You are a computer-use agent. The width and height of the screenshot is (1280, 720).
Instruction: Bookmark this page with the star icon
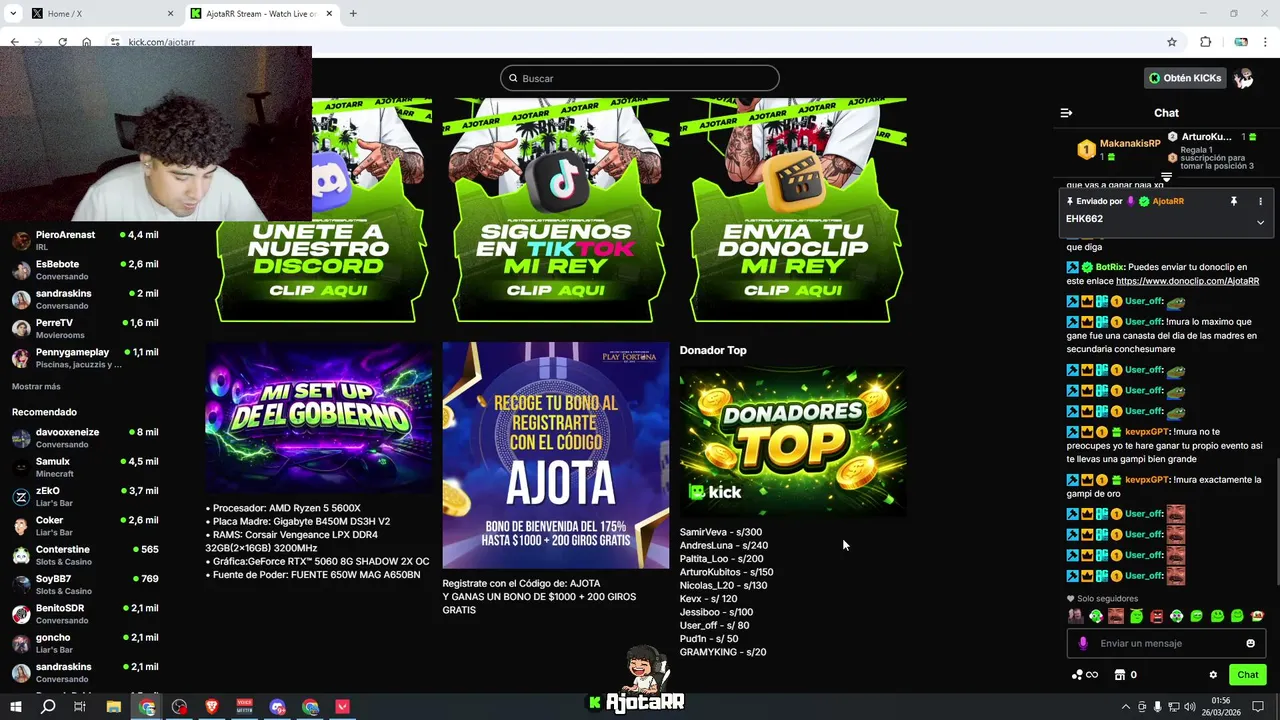[1172, 42]
